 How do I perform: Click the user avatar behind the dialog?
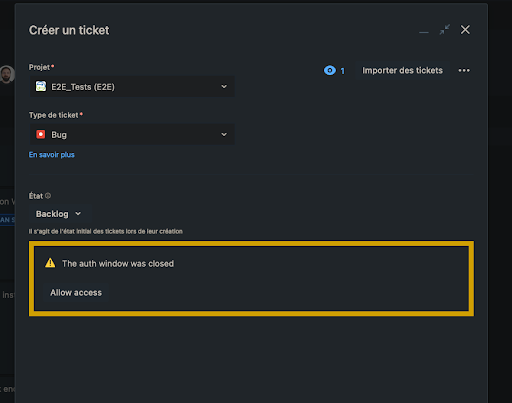[7, 74]
